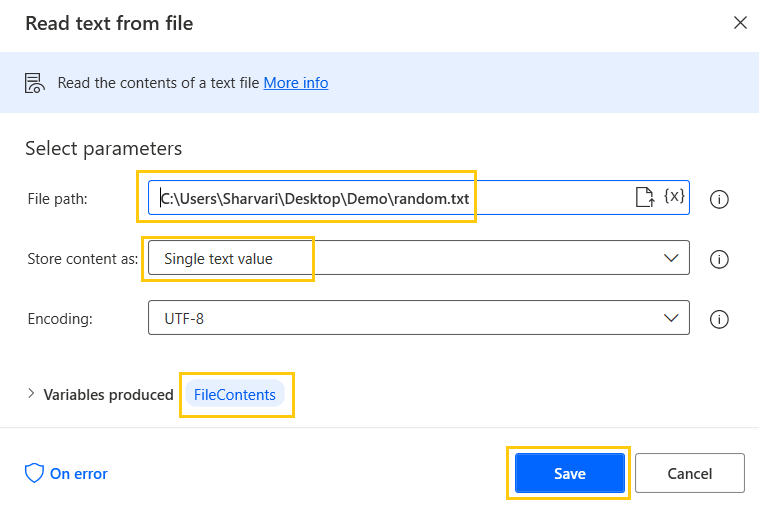Expand the Variables produced section
The width and height of the screenshot is (759, 507).
(x=31, y=394)
